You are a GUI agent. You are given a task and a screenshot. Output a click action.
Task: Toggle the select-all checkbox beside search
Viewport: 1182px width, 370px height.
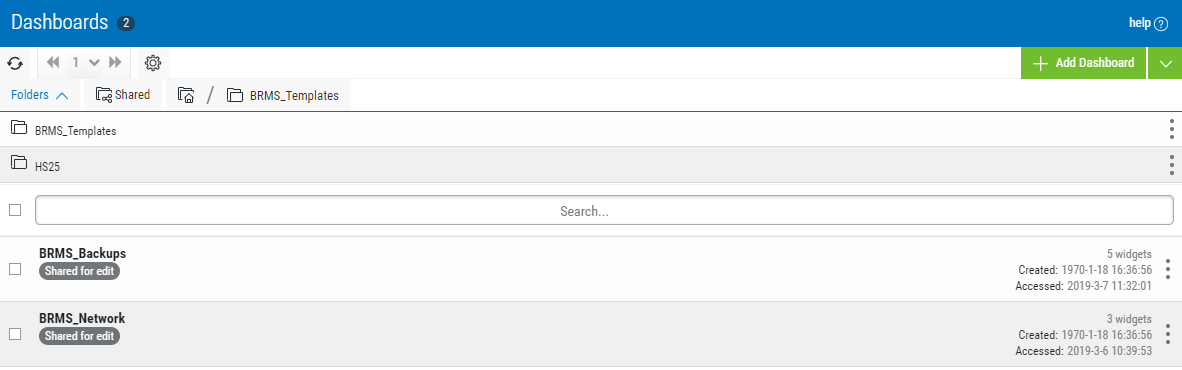15,210
